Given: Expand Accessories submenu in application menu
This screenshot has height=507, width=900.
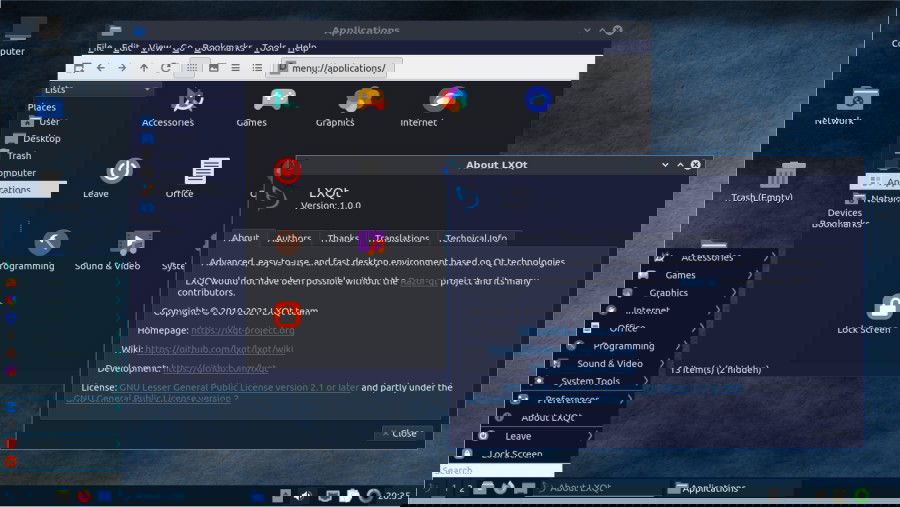Looking at the screenshot, I should coord(712,257).
